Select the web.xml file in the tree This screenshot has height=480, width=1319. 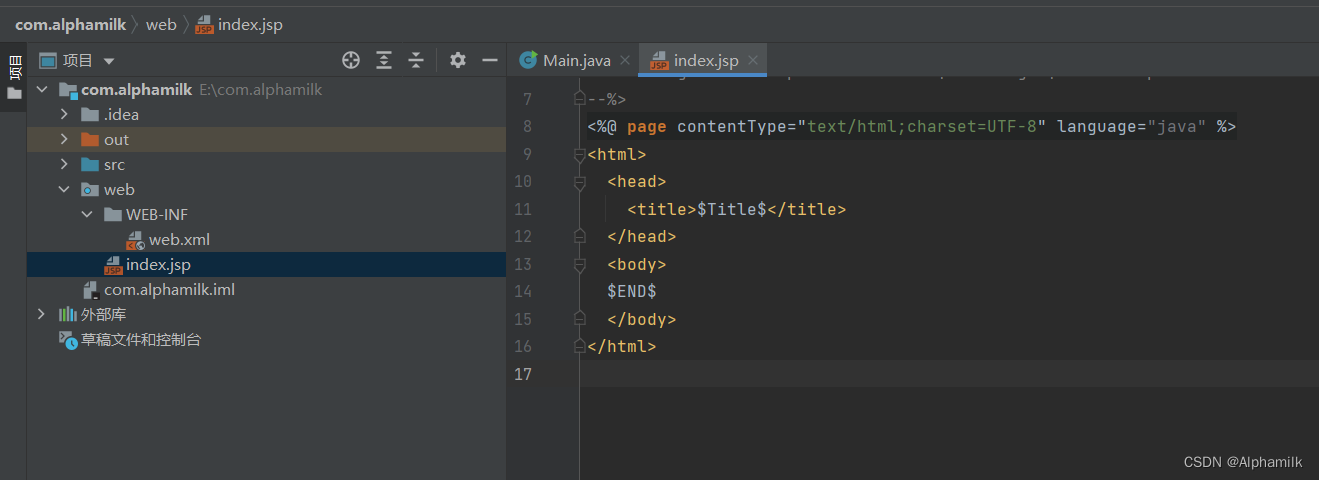178,240
